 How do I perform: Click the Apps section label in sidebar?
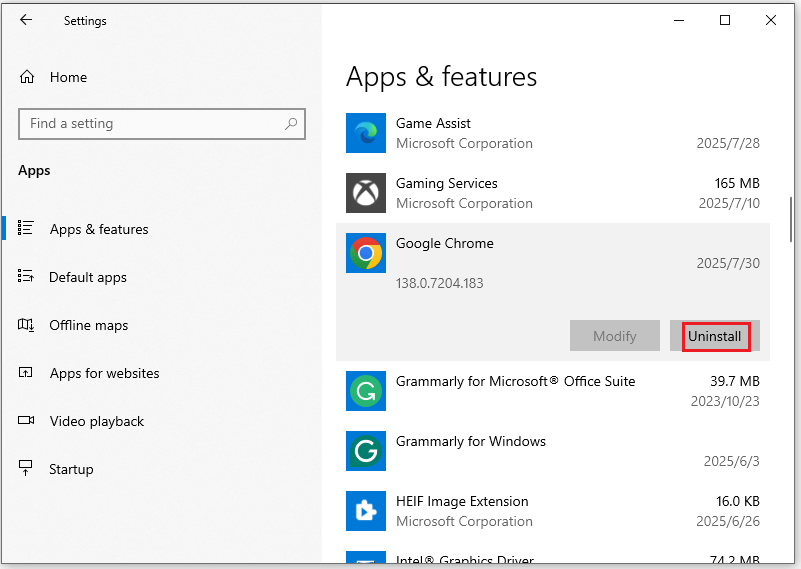pos(34,170)
